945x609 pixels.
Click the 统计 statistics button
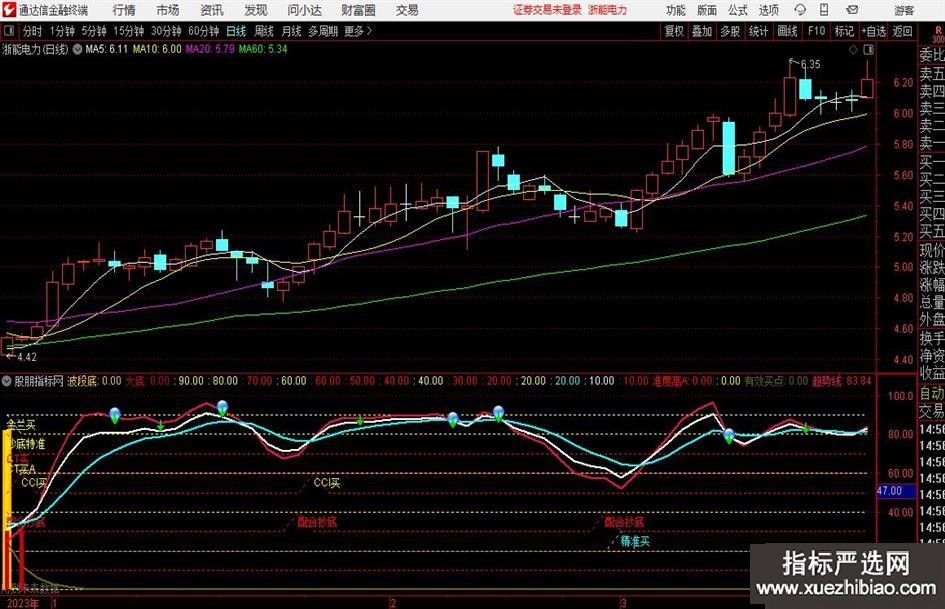point(758,31)
